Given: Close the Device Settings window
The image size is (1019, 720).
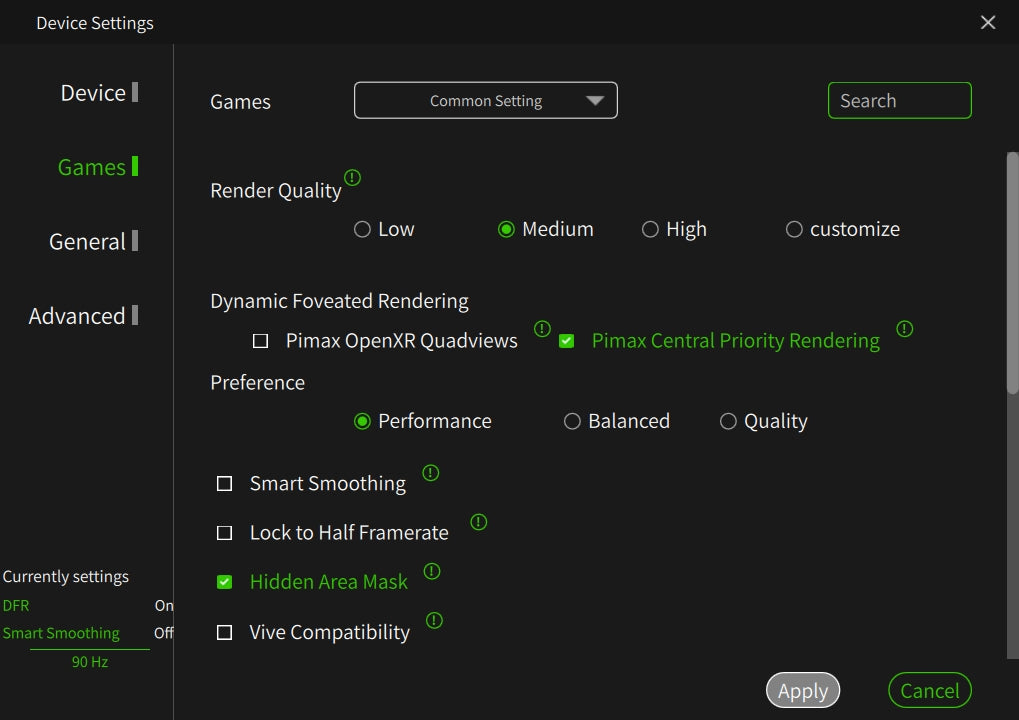Looking at the screenshot, I should pyautogui.click(x=988, y=22).
